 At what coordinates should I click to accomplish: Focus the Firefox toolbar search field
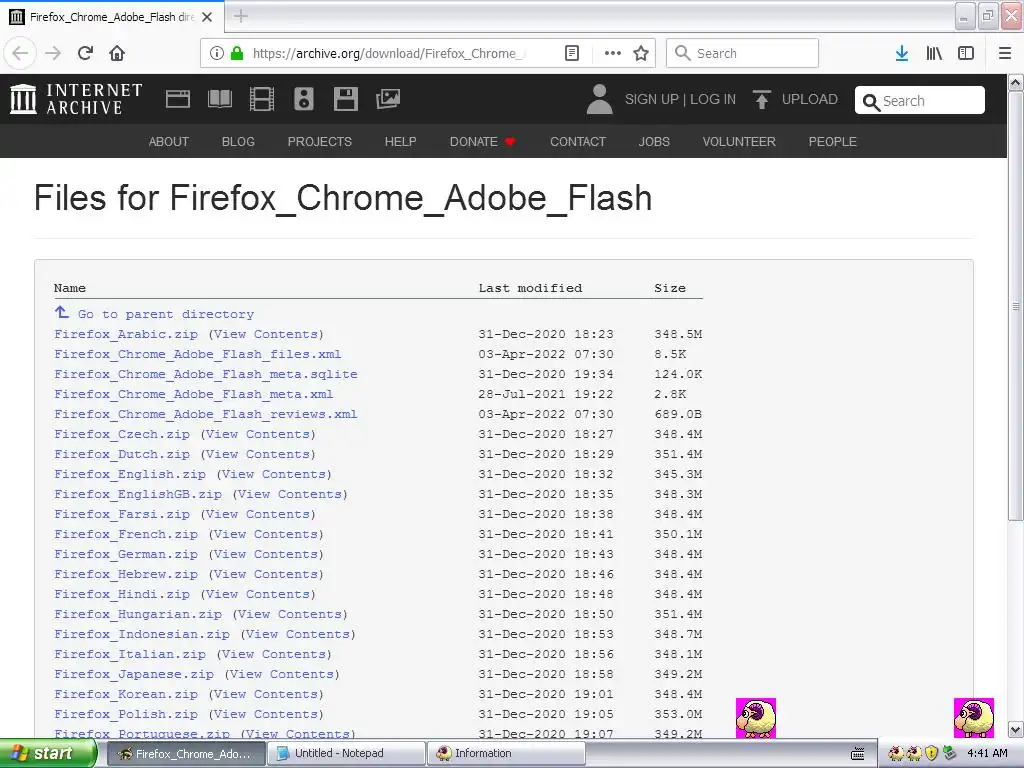(742, 53)
